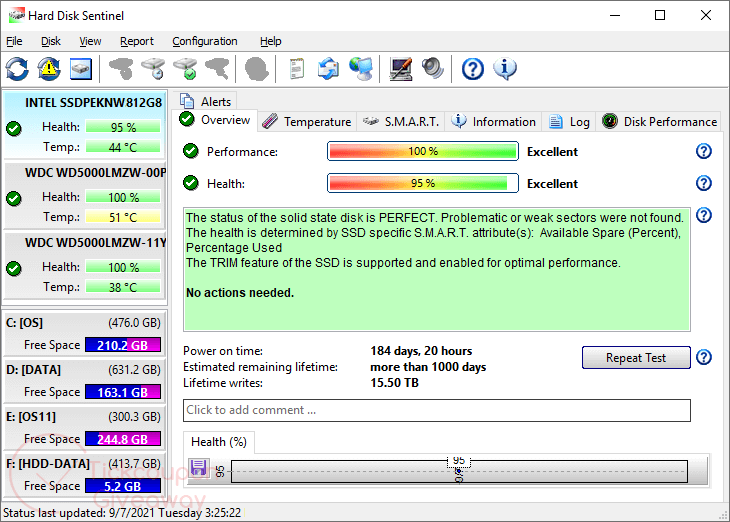Click the save floppy icon beside health graph
The height and width of the screenshot is (522, 730).
199,468
